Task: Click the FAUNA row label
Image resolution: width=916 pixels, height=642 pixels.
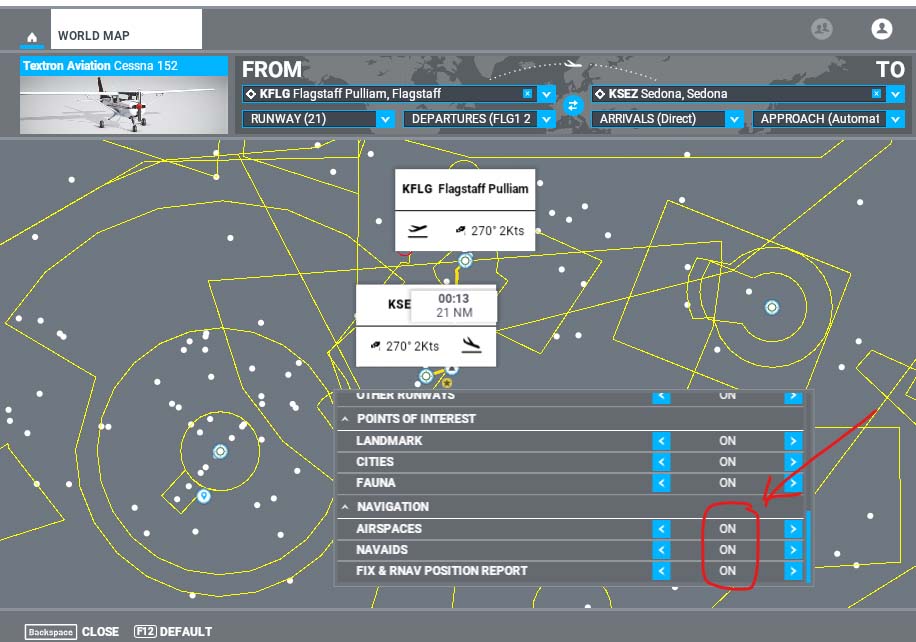Action: coord(376,483)
